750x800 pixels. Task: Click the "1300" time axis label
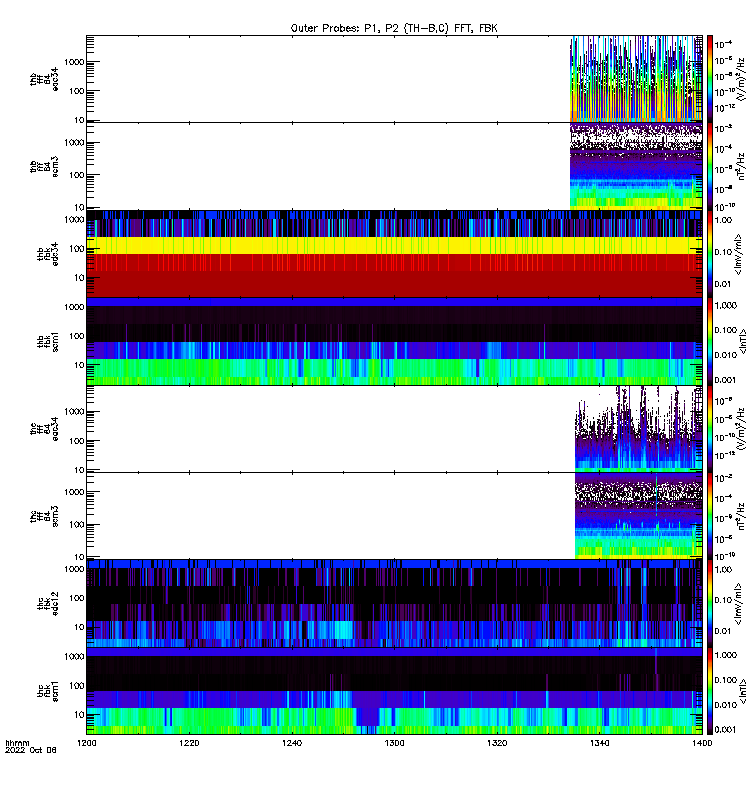pos(394,743)
